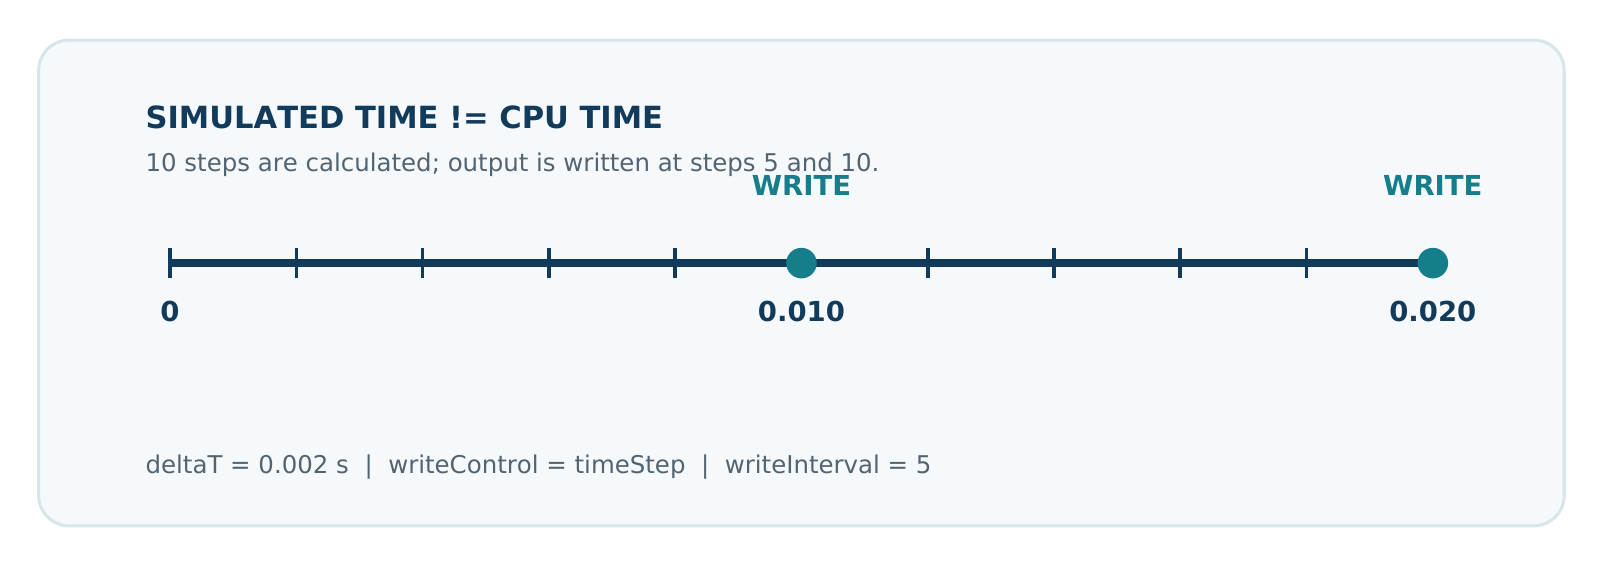This screenshot has width=1603, height=563.
Task: Click the 0.010 time label
Action: pos(801,312)
